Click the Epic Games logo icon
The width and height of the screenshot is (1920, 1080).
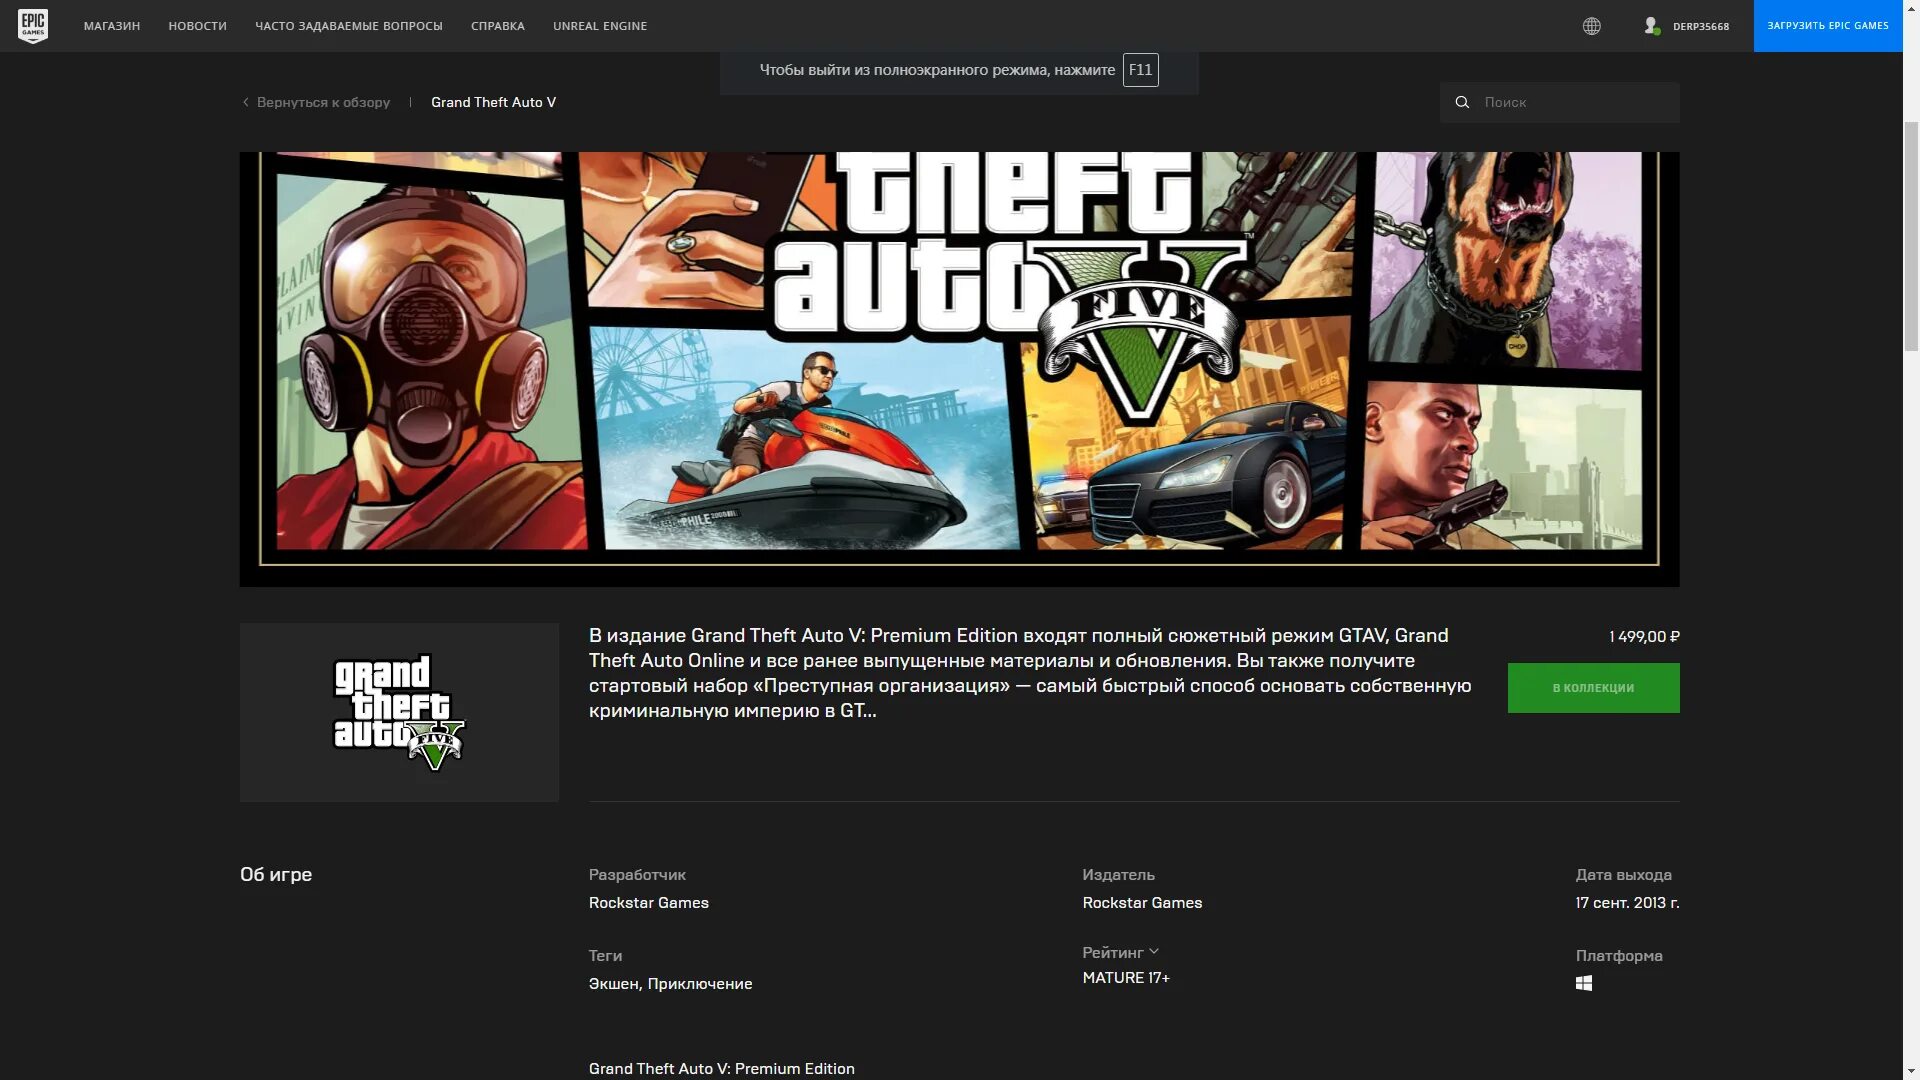pyautogui.click(x=33, y=26)
